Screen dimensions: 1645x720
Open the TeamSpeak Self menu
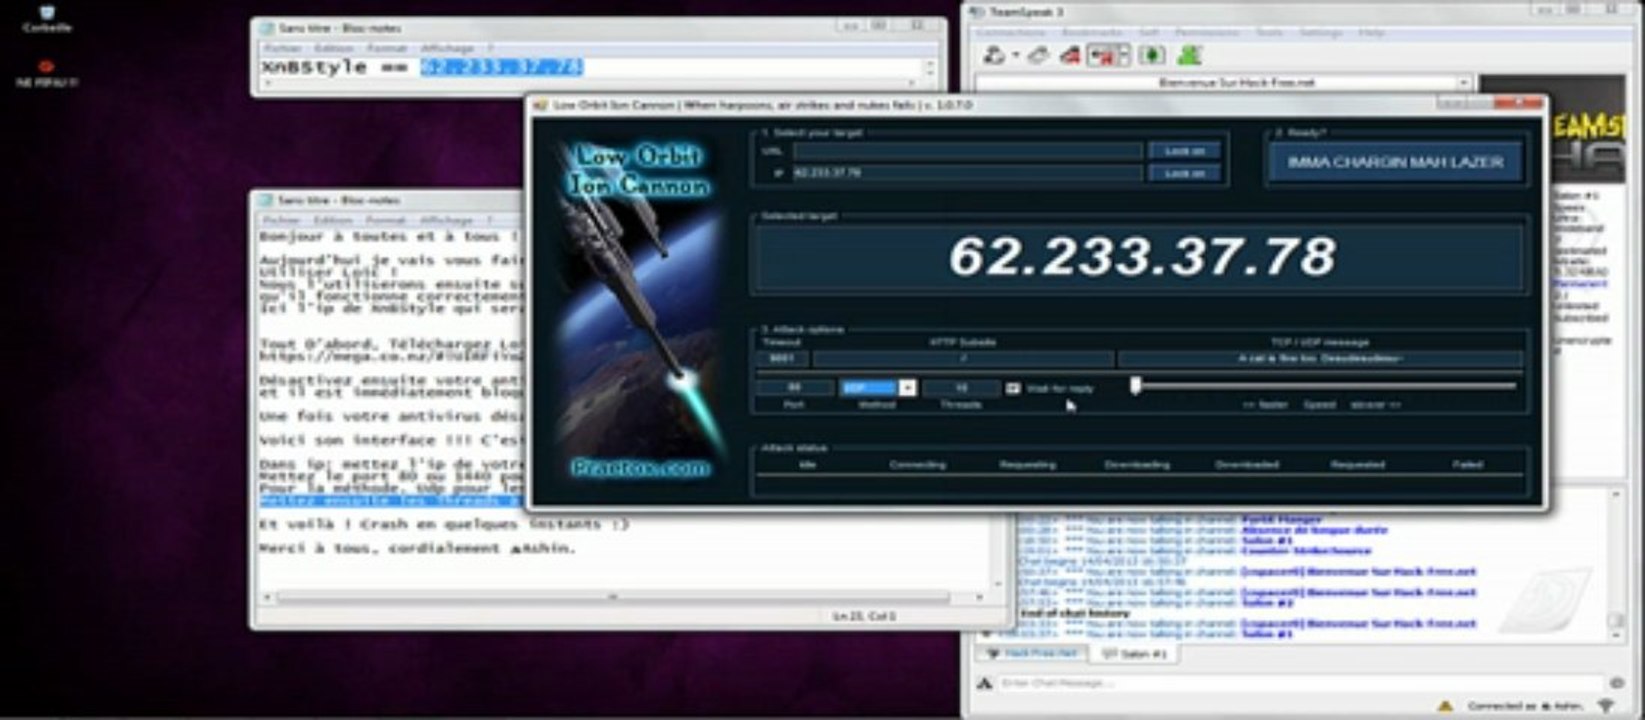point(1149,32)
